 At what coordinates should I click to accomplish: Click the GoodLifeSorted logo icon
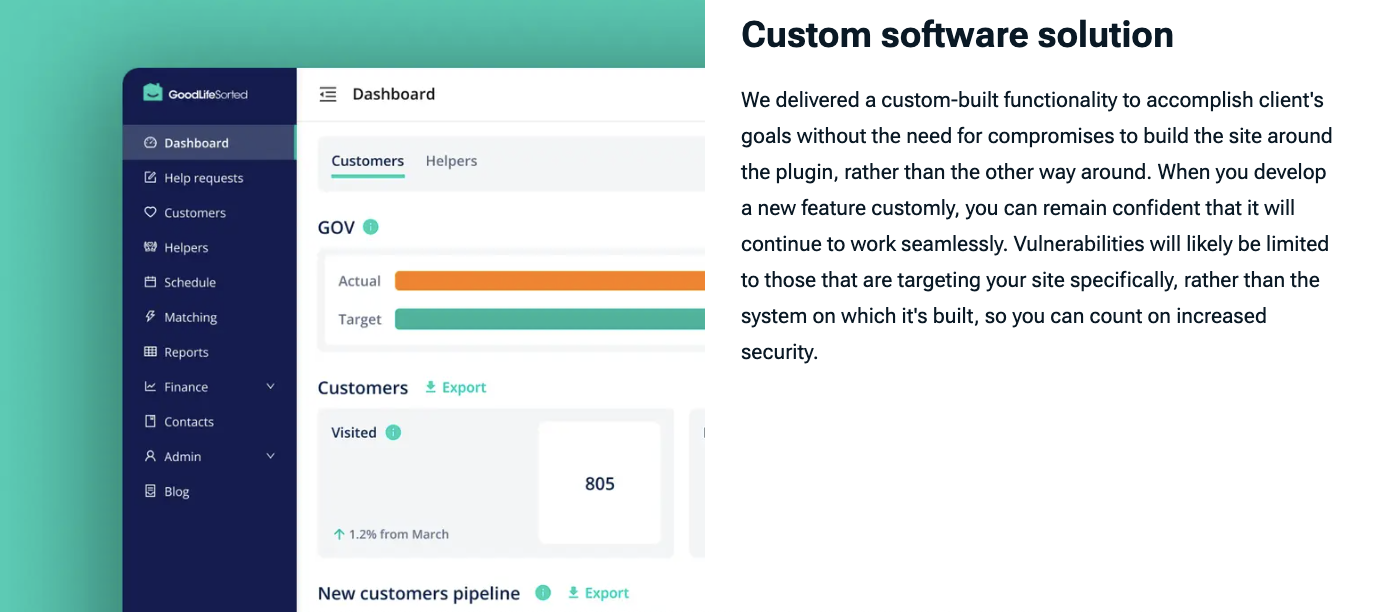152,93
